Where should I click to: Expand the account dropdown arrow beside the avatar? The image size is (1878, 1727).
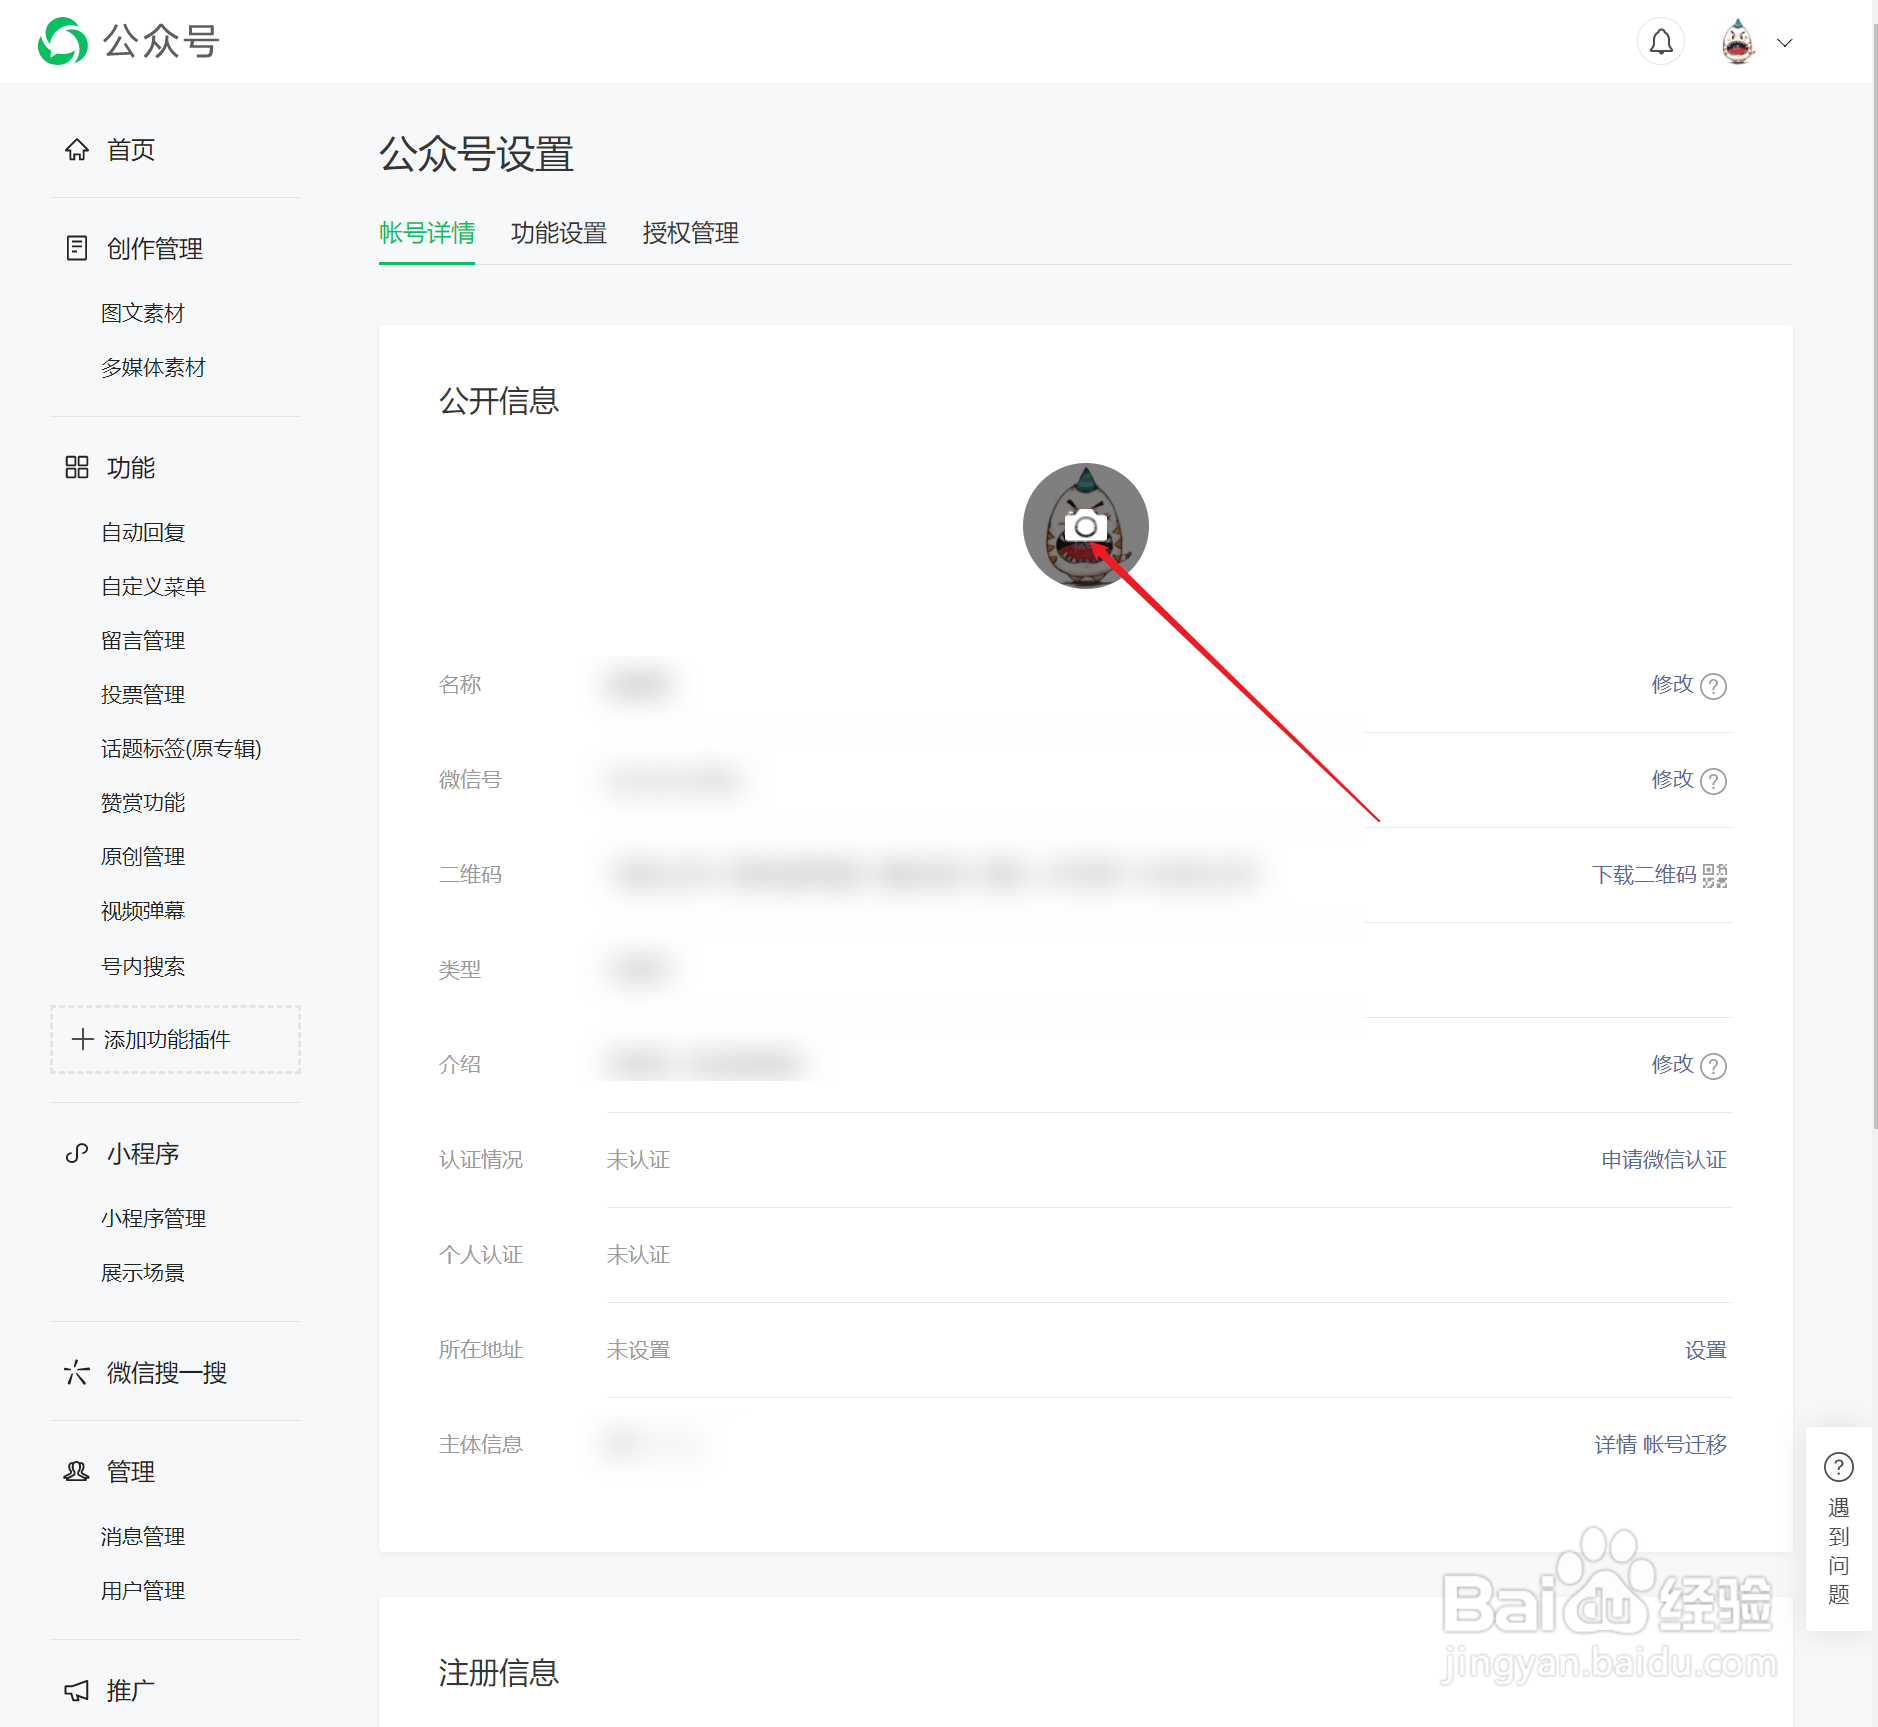point(1787,42)
